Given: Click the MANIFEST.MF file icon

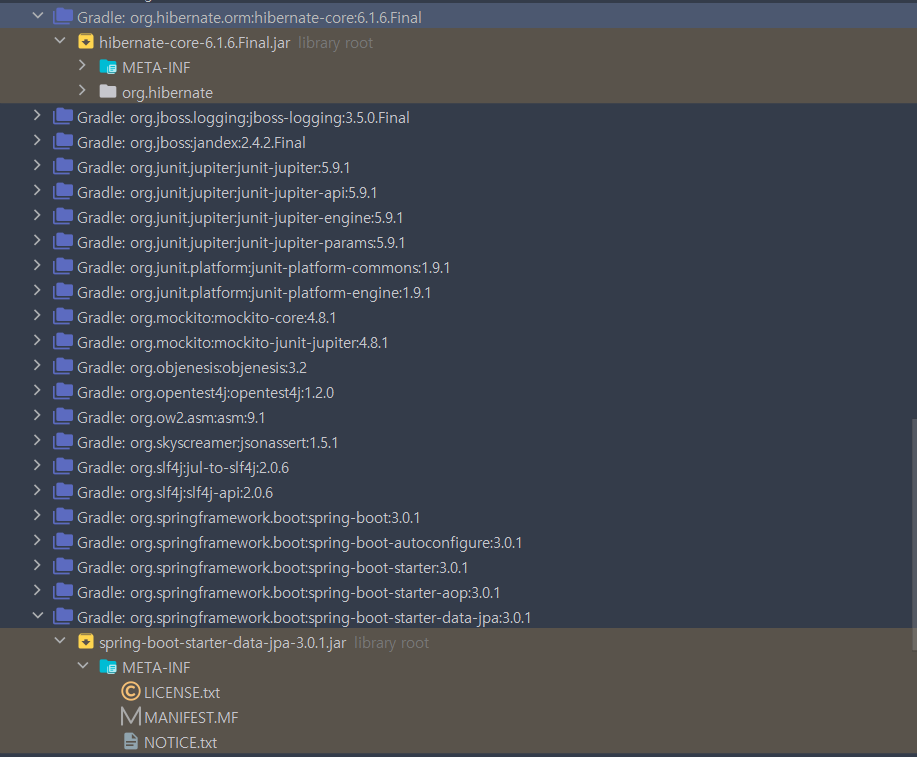Looking at the screenshot, I should coord(131,717).
